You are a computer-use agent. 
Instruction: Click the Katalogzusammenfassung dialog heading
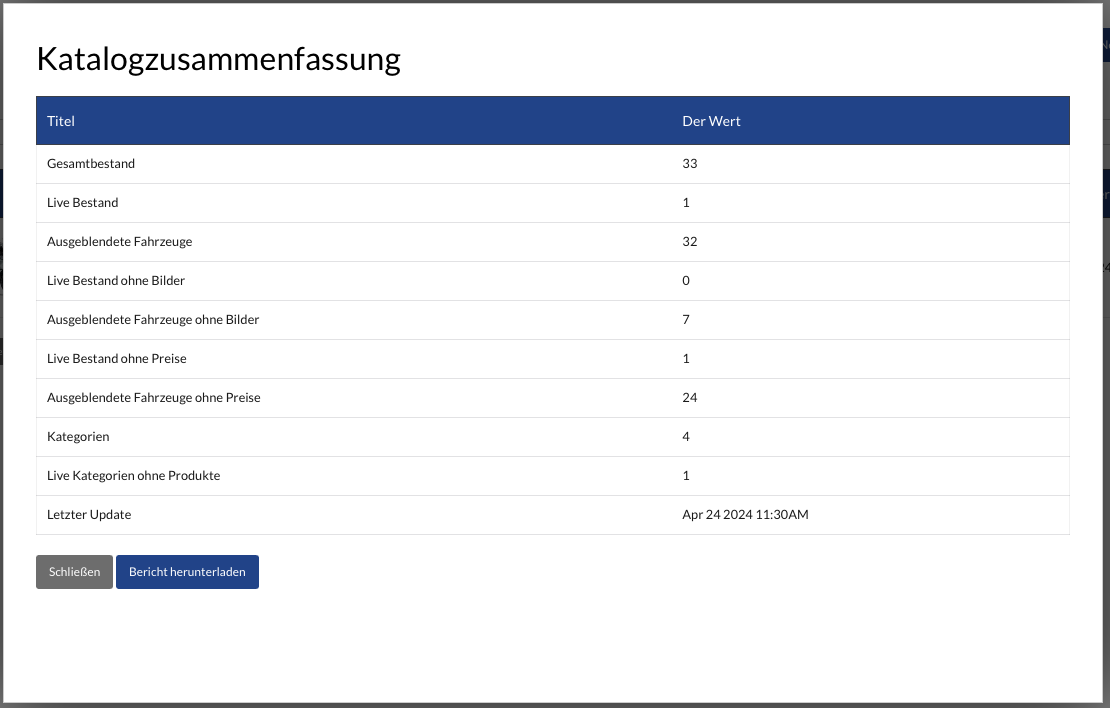[x=218, y=59]
